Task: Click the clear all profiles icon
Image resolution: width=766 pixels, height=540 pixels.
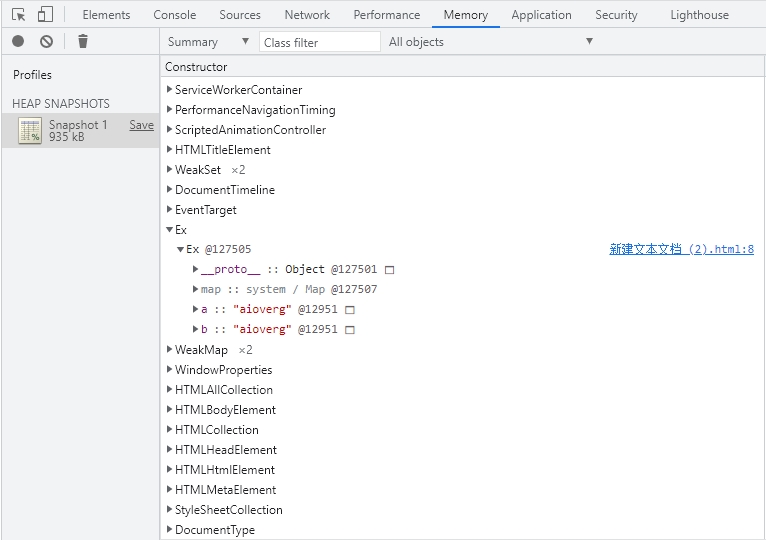Action: coord(46,41)
